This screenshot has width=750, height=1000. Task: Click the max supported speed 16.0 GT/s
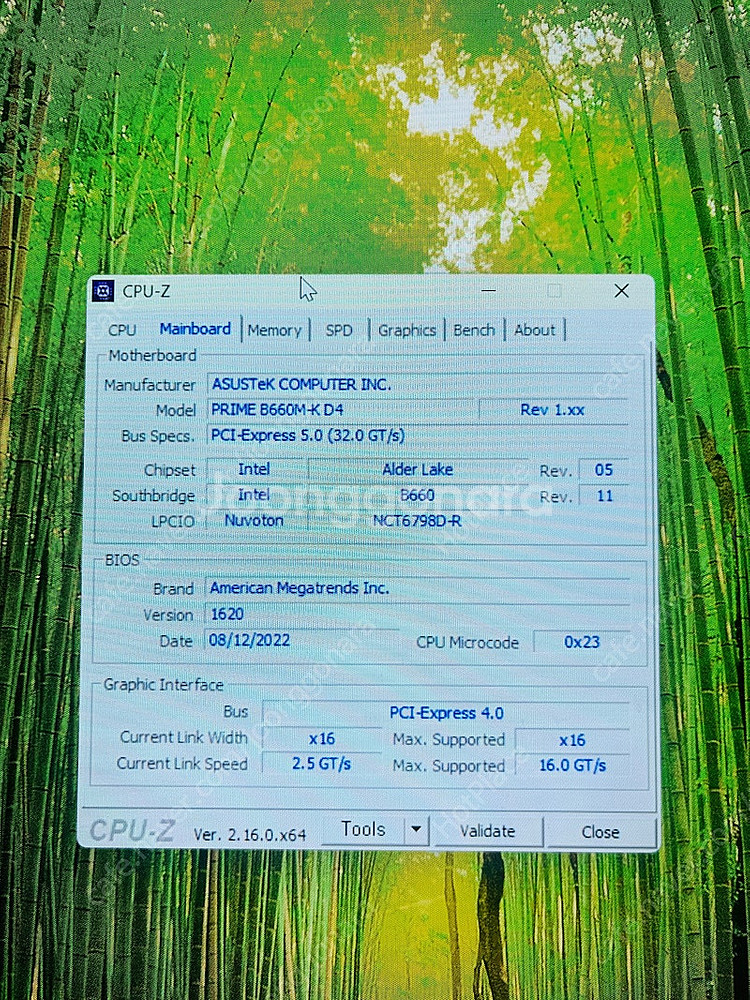click(572, 765)
